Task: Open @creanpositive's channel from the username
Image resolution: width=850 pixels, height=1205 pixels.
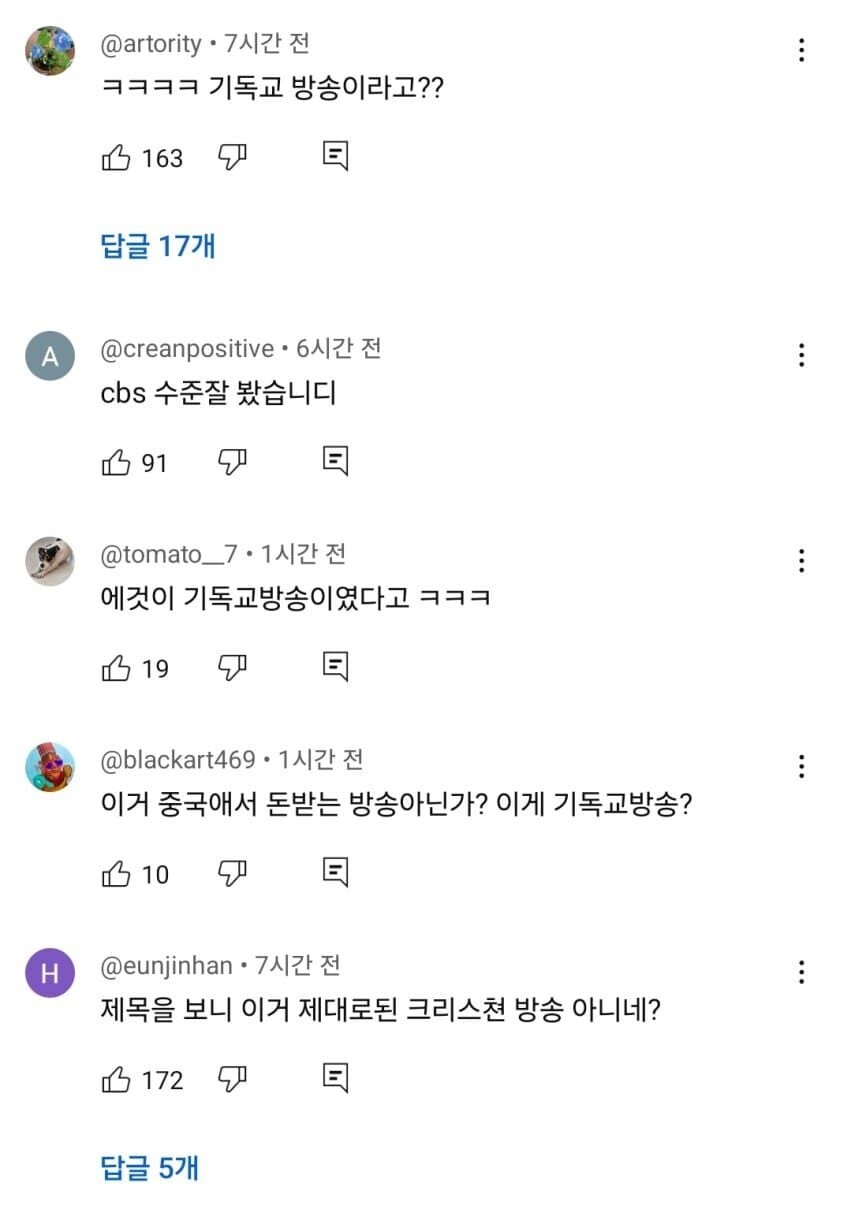Action: pyautogui.click(x=187, y=349)
